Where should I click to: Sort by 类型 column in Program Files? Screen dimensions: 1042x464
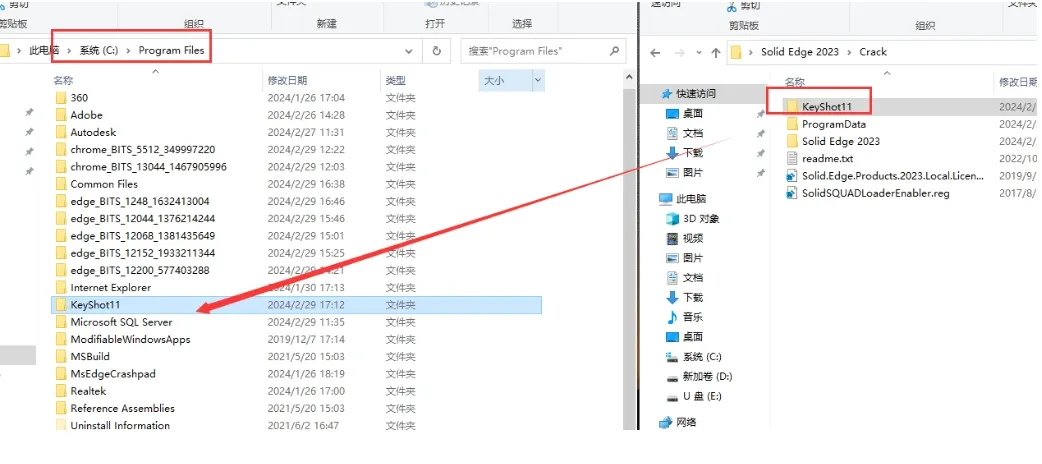pos(395,80)
